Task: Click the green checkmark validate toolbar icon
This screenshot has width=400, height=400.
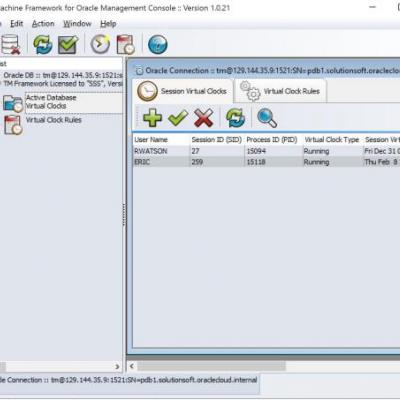Action: (68, 44)
